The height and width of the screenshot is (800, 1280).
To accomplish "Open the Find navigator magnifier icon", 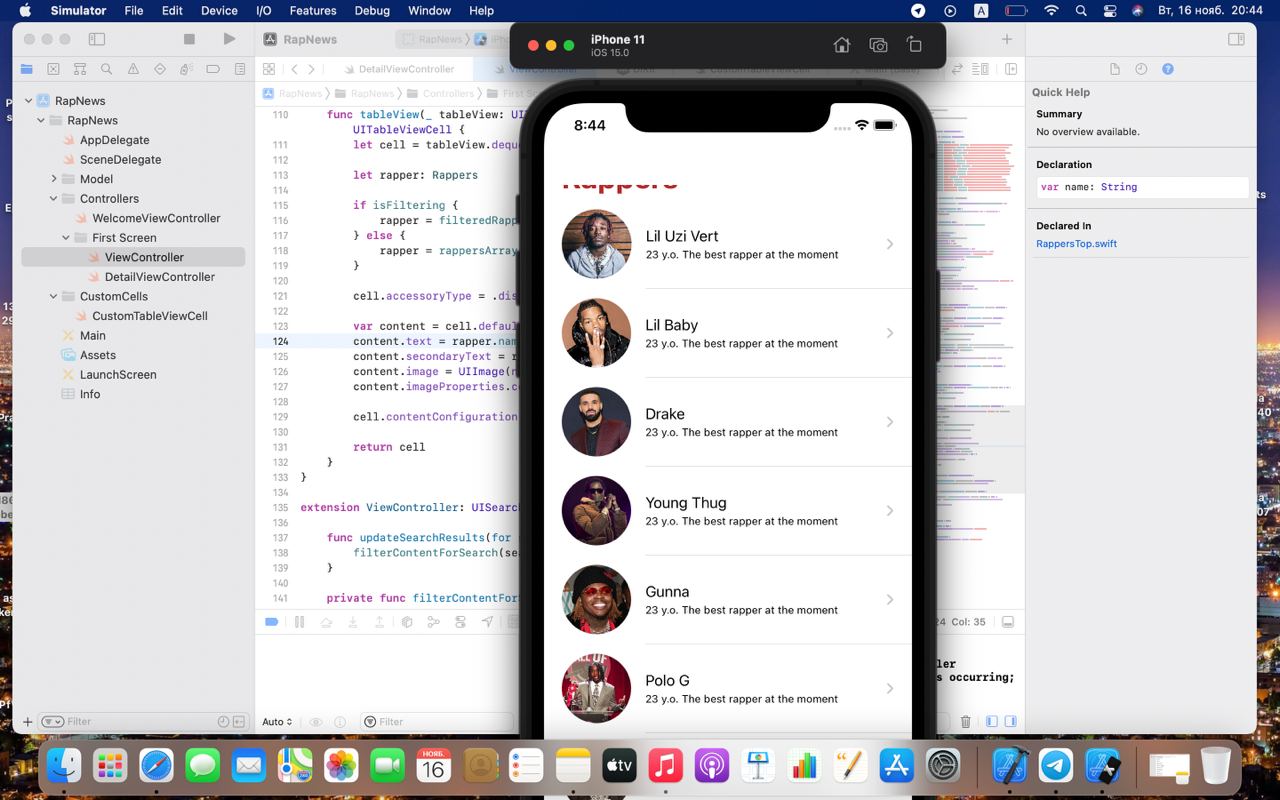I will 106,69.
